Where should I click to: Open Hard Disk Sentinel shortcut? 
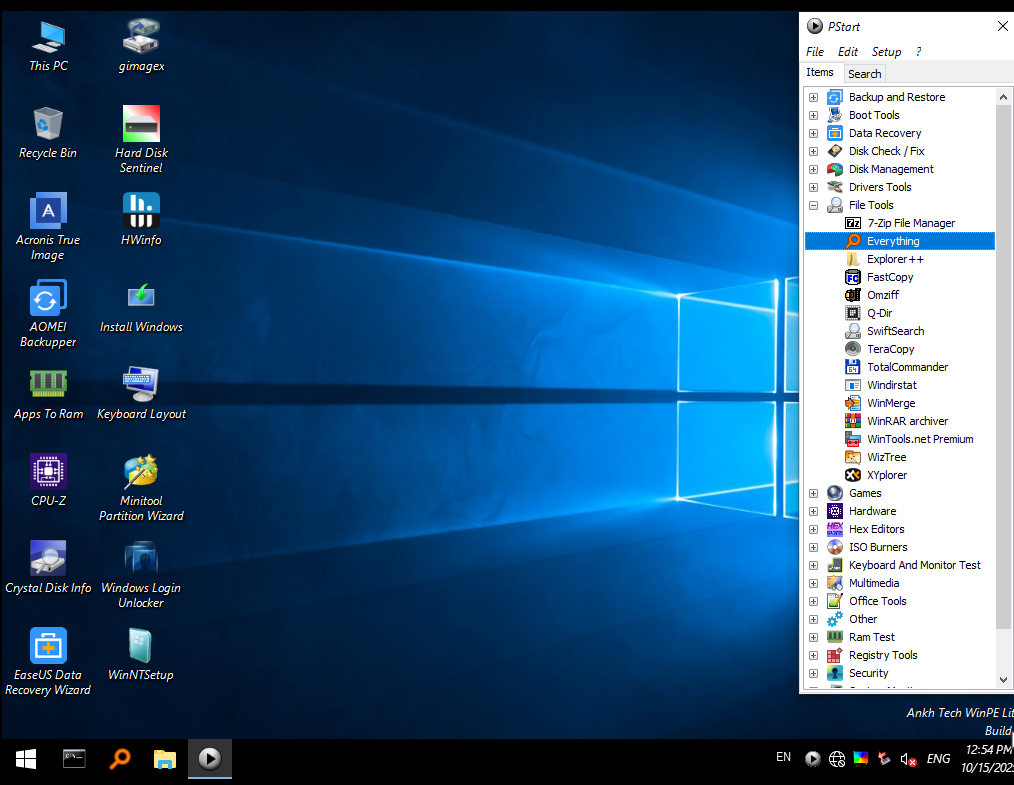pyautogui.click(x=141, y=124)
